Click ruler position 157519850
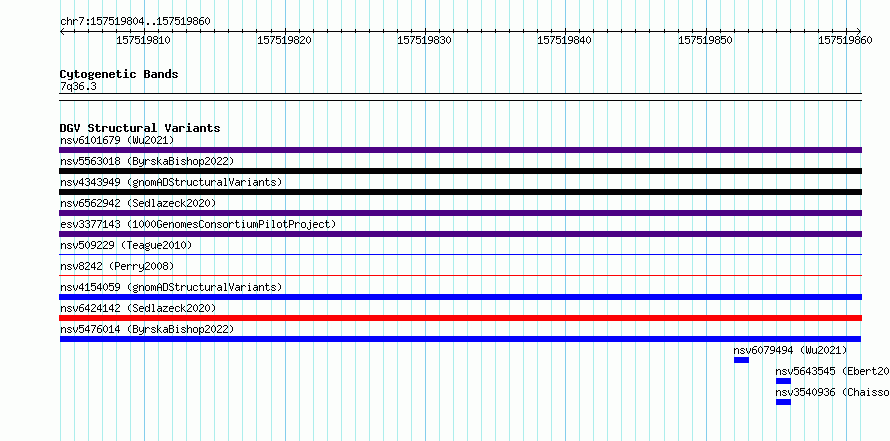Image resolution: width=890 pixels, height=441 pixels. point(706,40)
